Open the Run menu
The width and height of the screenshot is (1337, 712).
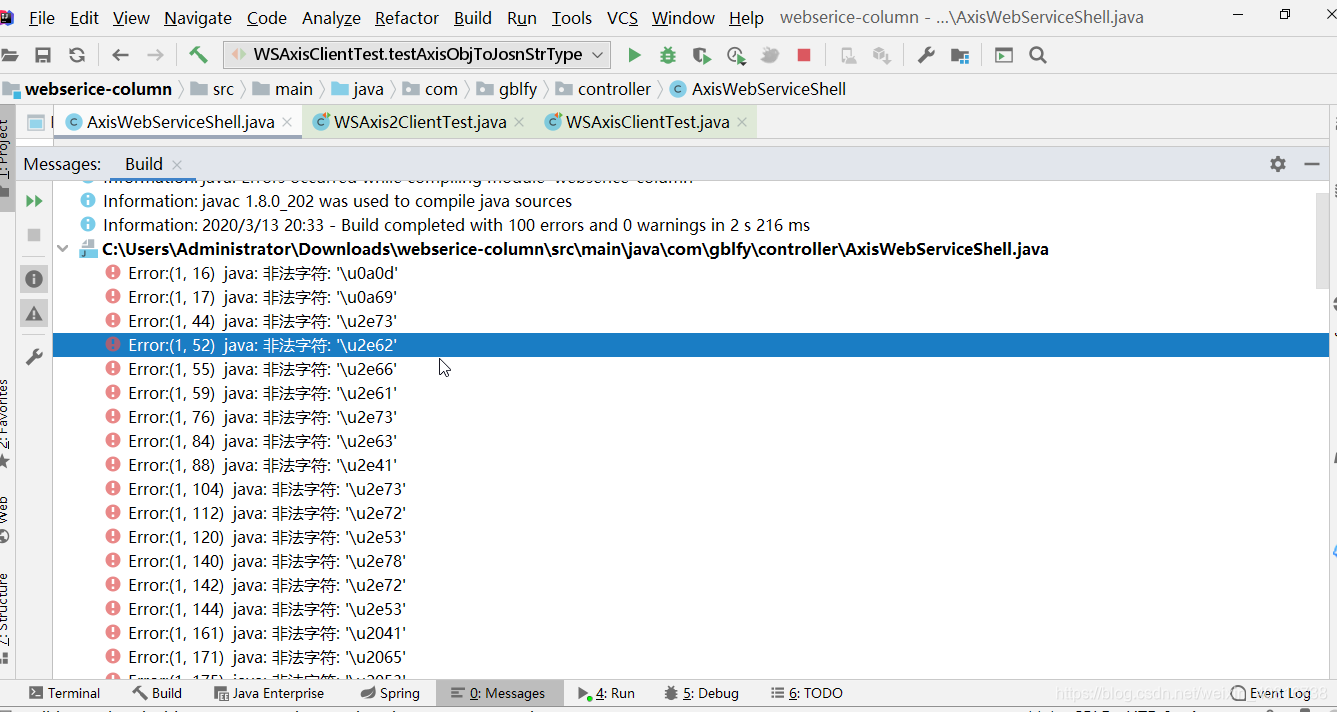(522, 18)
